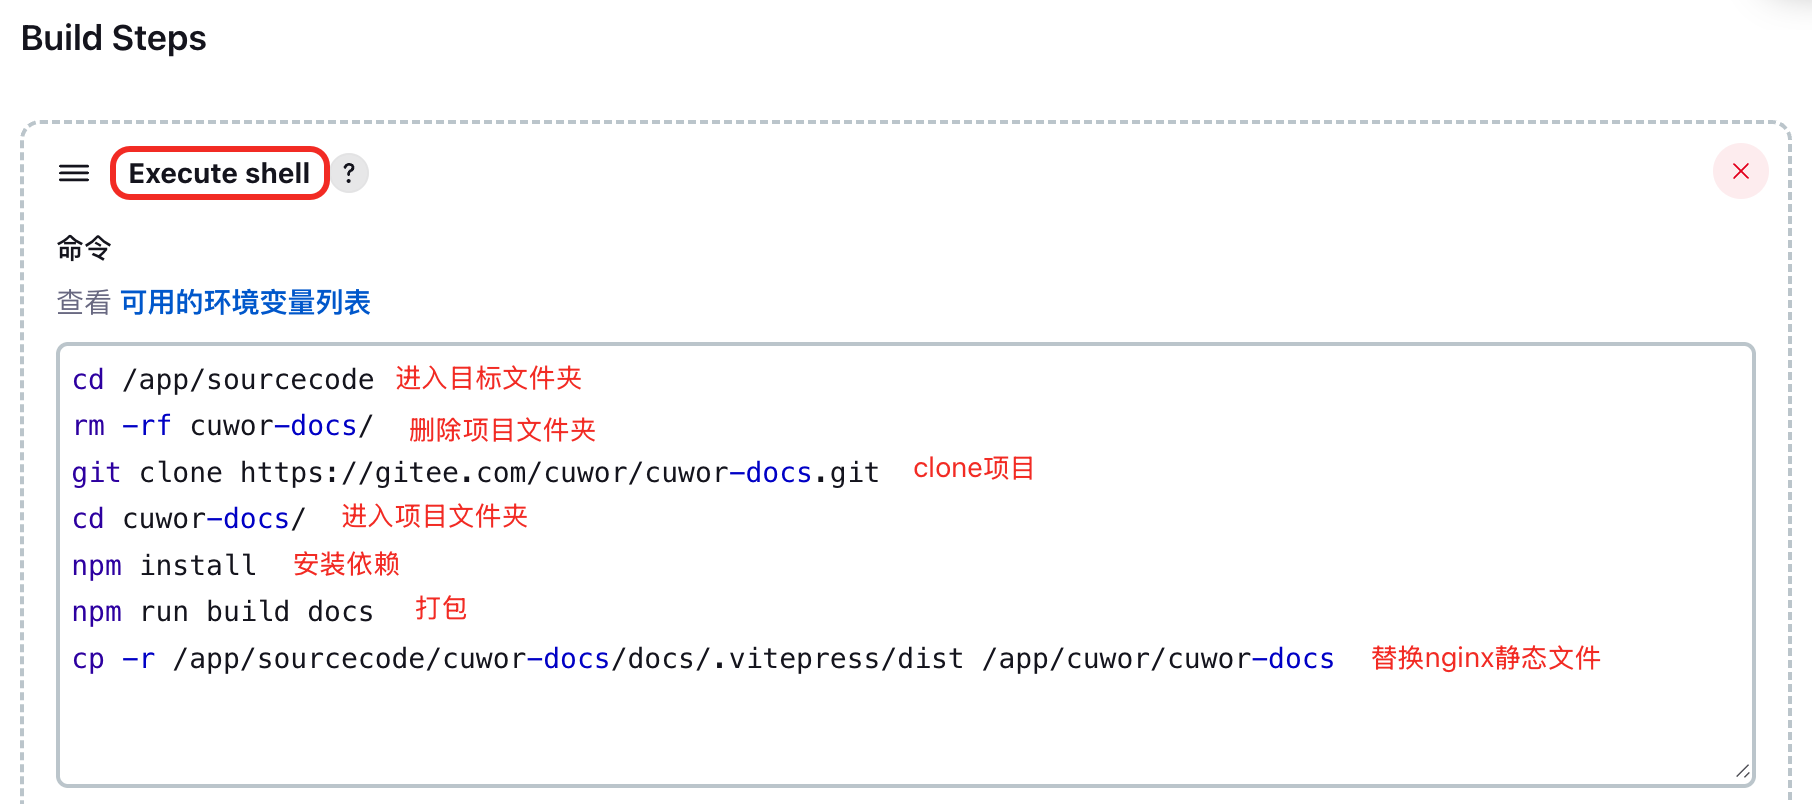
Task: Click the 命令 field label
Action: point(84,248)
